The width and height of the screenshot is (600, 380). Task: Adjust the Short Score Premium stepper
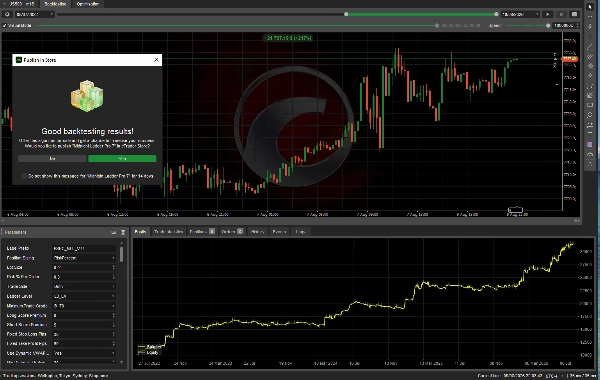click(113, 325)
